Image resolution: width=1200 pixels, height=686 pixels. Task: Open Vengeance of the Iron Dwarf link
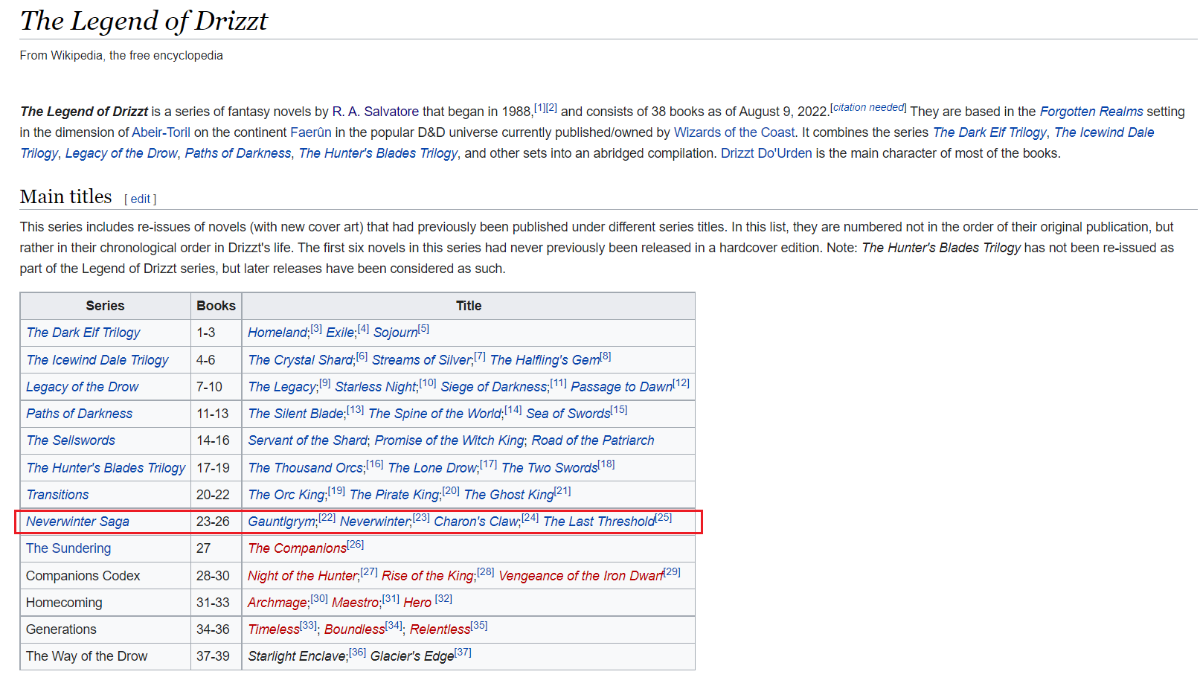click(x=581, y=575)
